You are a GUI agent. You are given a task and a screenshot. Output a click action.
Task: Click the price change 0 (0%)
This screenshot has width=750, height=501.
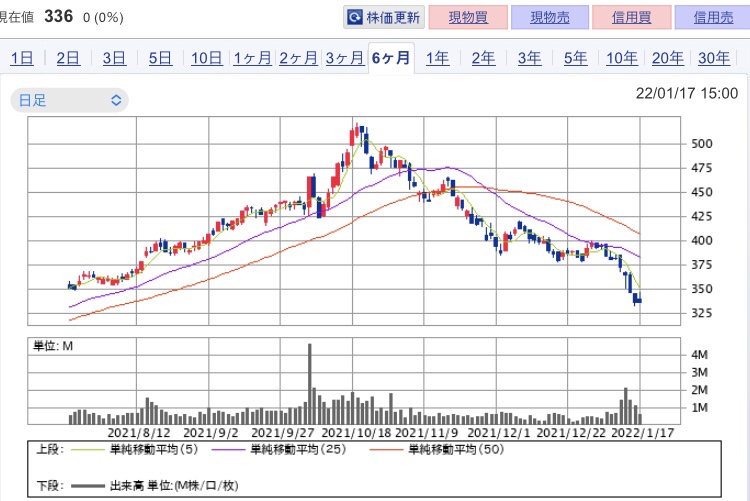tap(103, 18)
